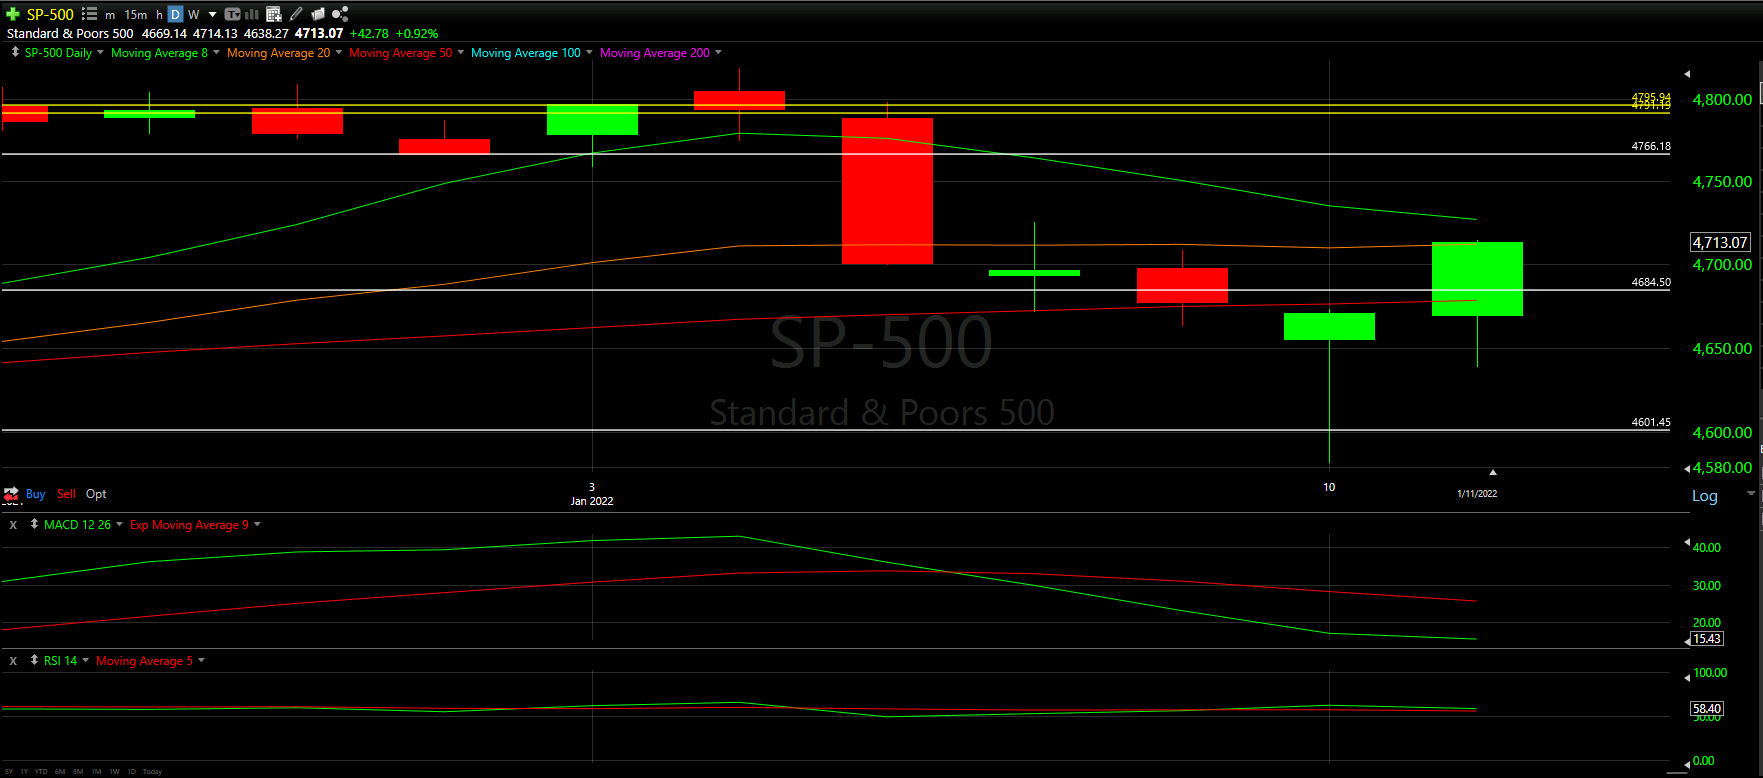Viewport: 1763px width, 778px height.
Task: Click the Sell link
Action: pyautogui.click(x=66, y=494)
